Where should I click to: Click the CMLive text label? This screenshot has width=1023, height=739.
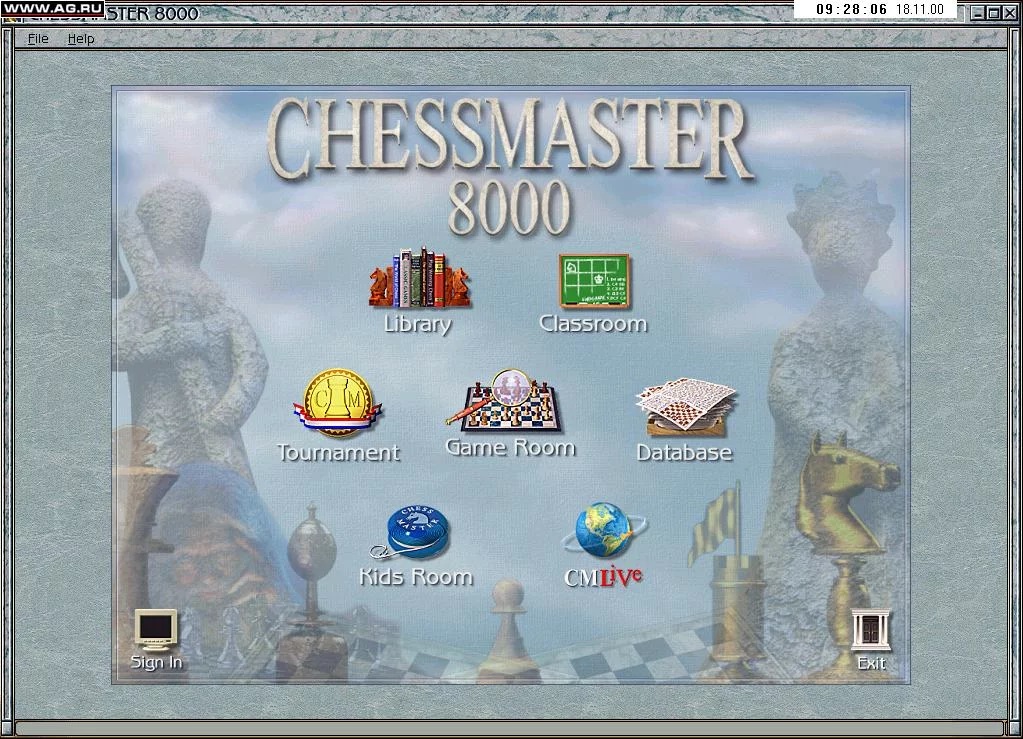click(603, 577)
